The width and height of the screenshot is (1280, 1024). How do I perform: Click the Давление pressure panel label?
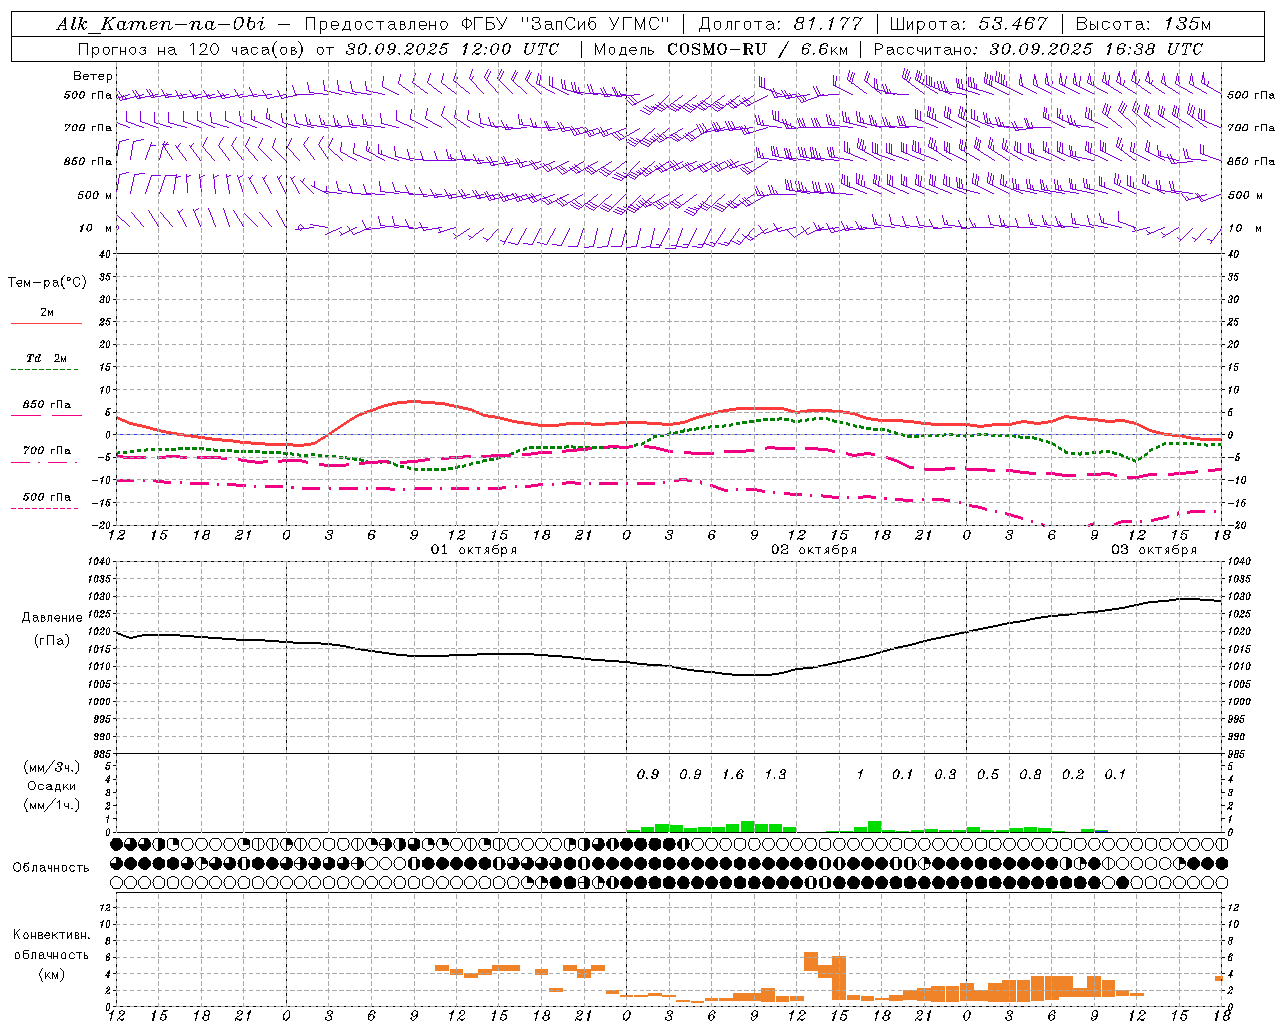(x=52, y=618)
